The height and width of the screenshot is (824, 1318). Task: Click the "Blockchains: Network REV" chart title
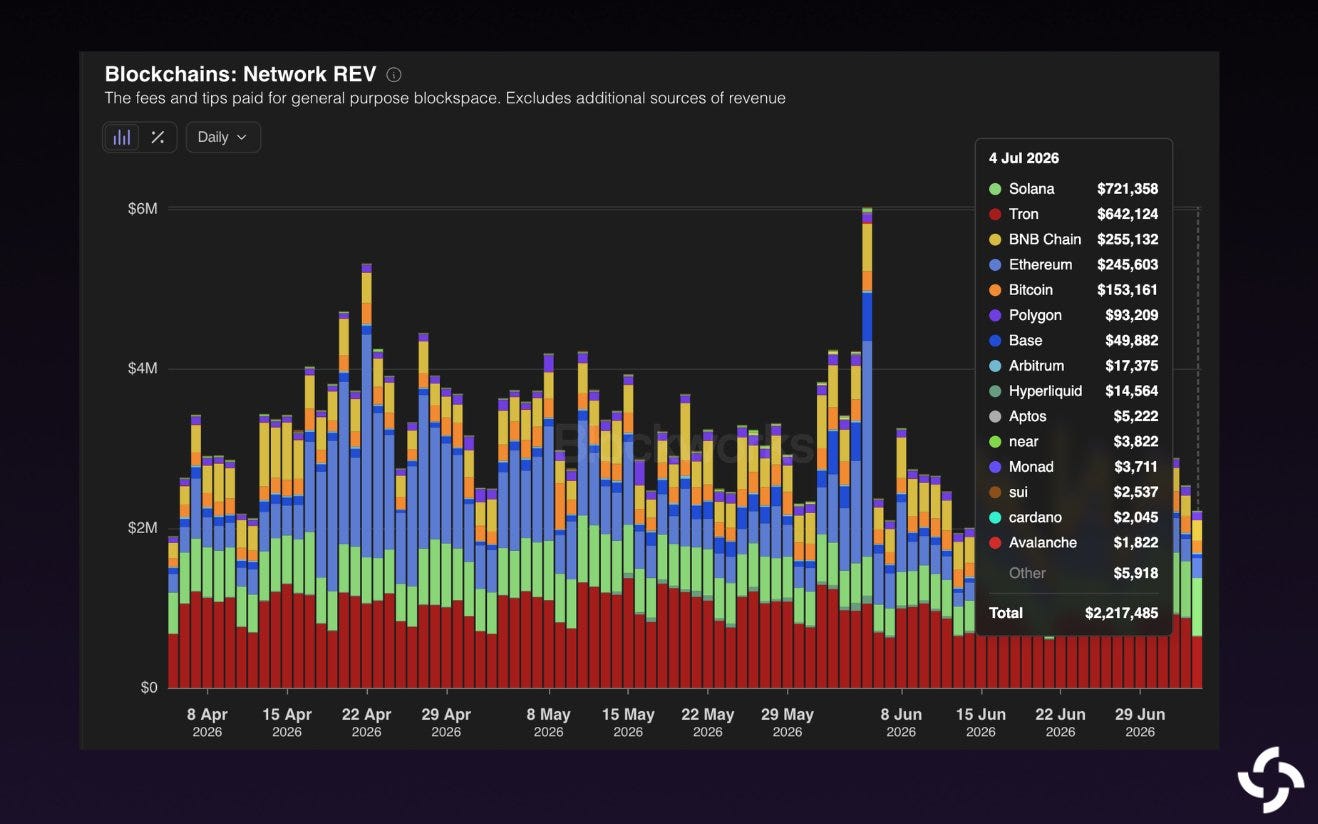point(241,74)
